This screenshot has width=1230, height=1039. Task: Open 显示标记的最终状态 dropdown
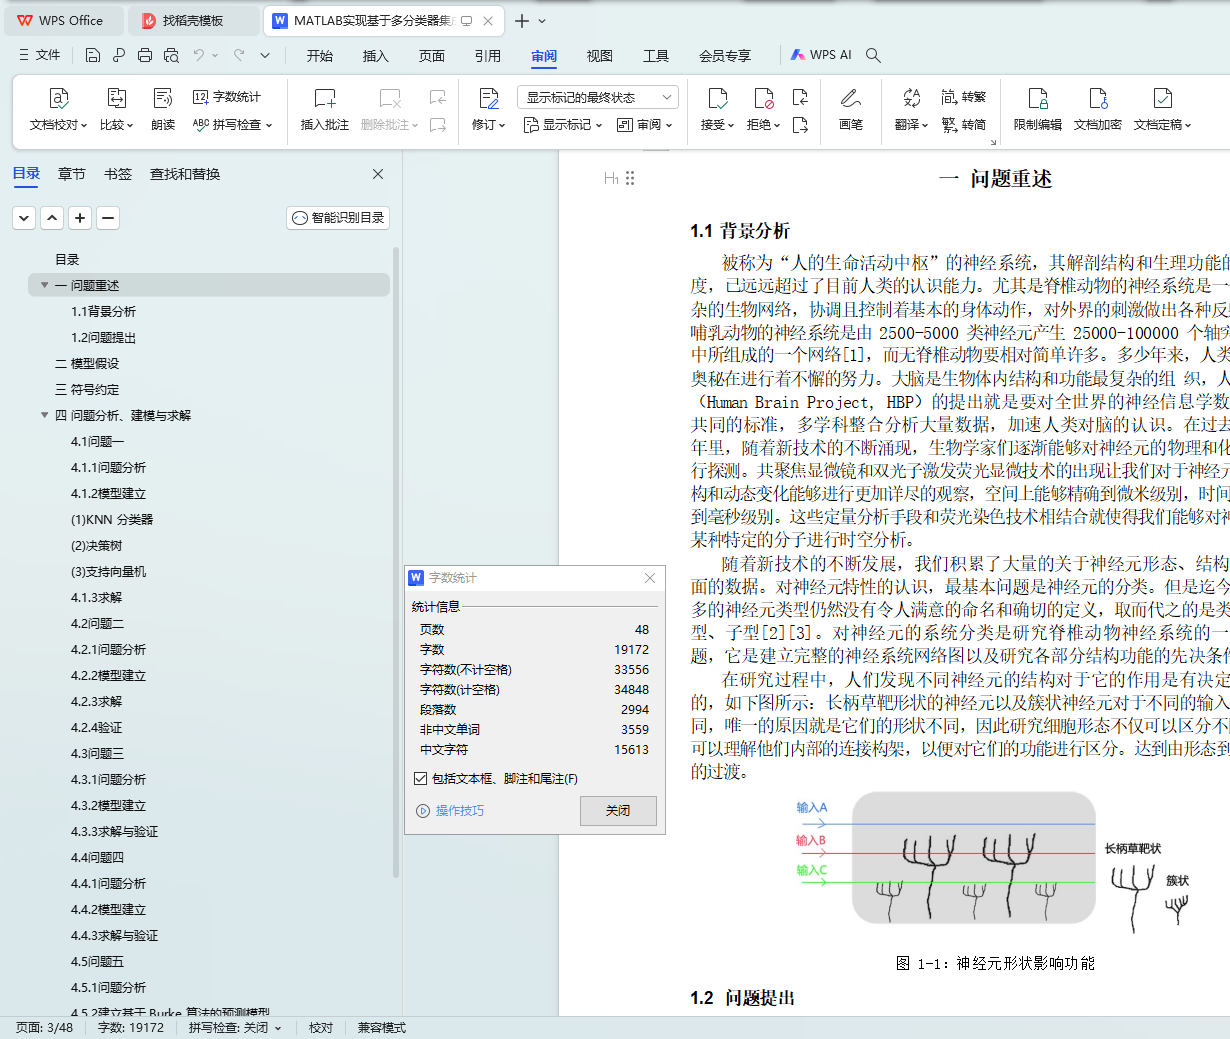(x=598, y=97)
